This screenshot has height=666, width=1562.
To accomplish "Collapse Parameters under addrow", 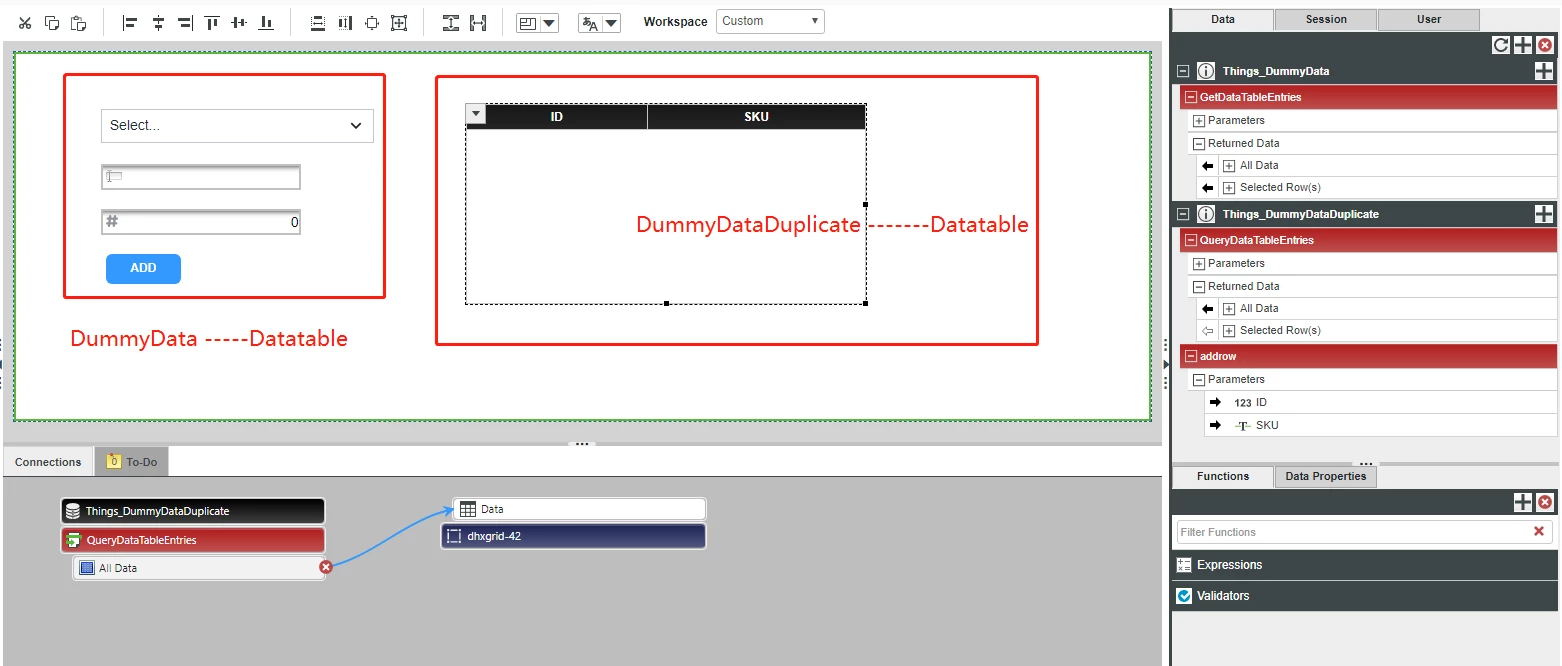I will tap(1199, 380).
